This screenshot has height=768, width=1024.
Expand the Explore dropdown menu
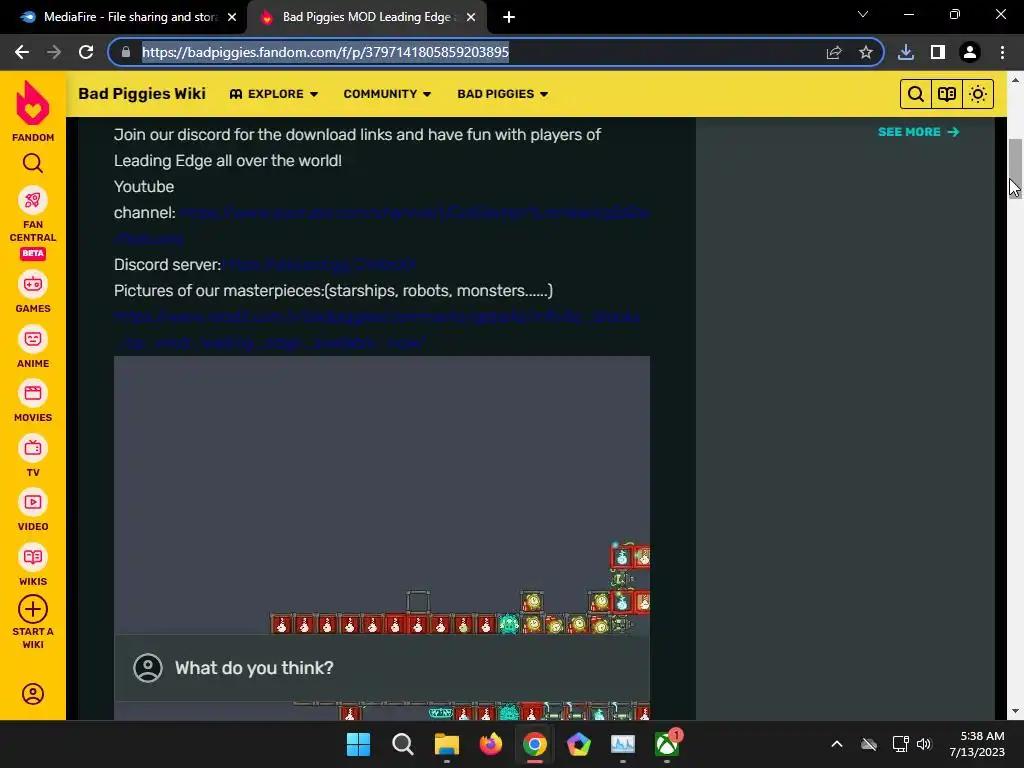tap(274, 94)
